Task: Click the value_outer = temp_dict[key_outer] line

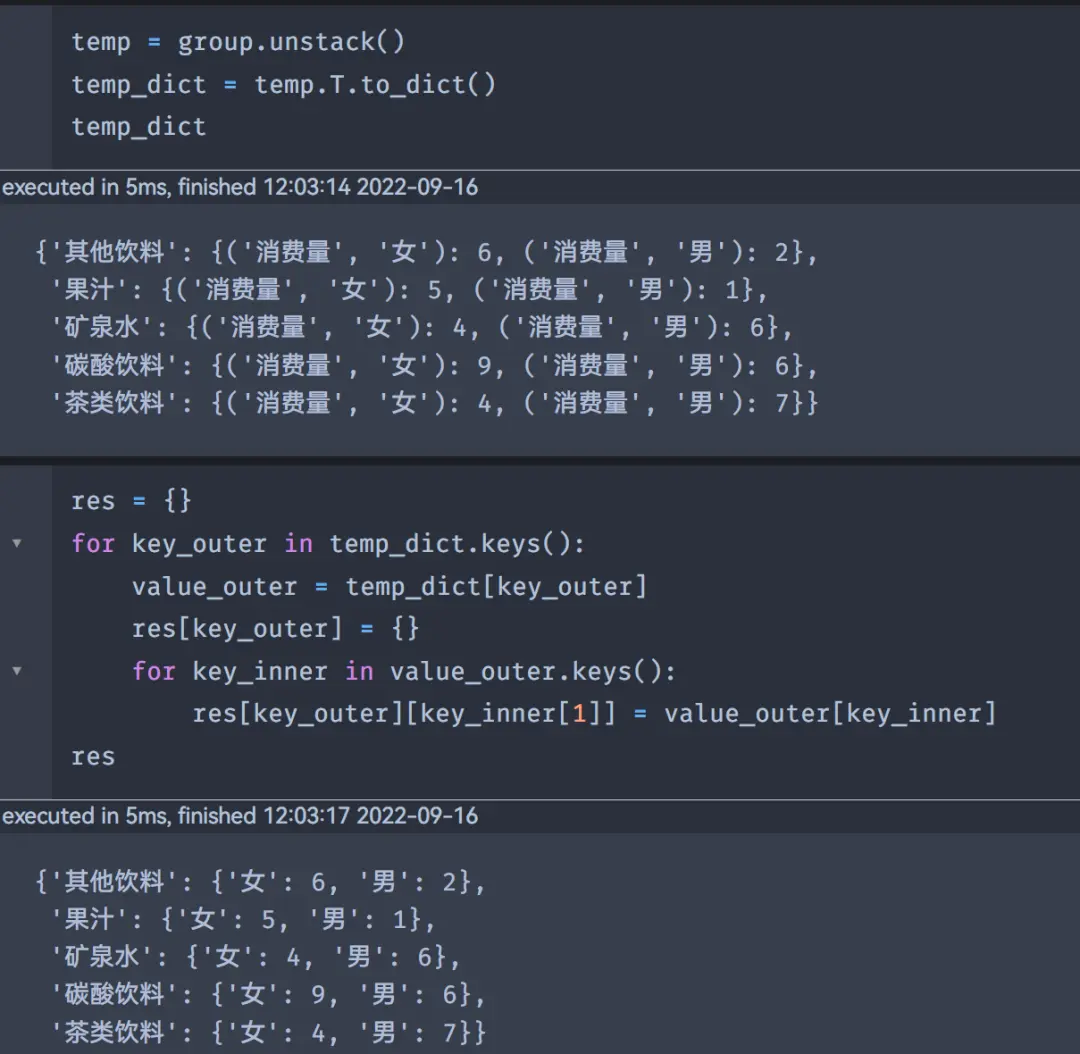Action: pyautogui.click(x=390, y=587)
